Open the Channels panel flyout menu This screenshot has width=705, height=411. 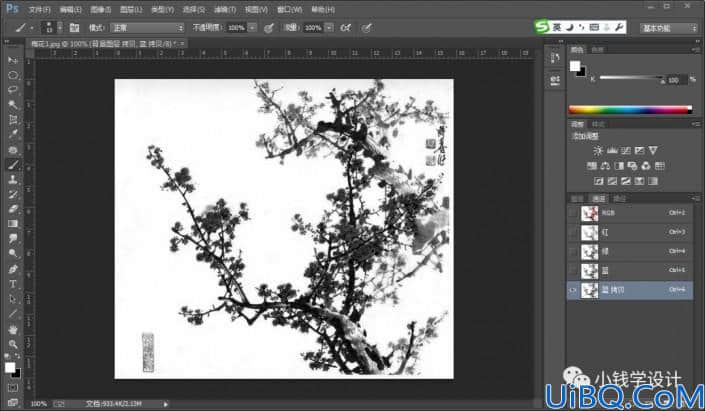(696, 198)
